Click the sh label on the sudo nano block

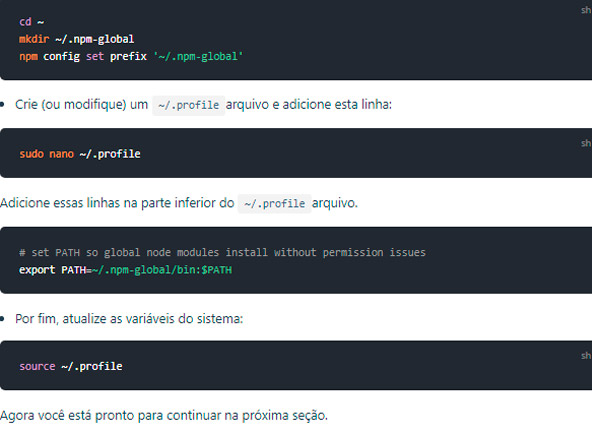pos(586,143)
